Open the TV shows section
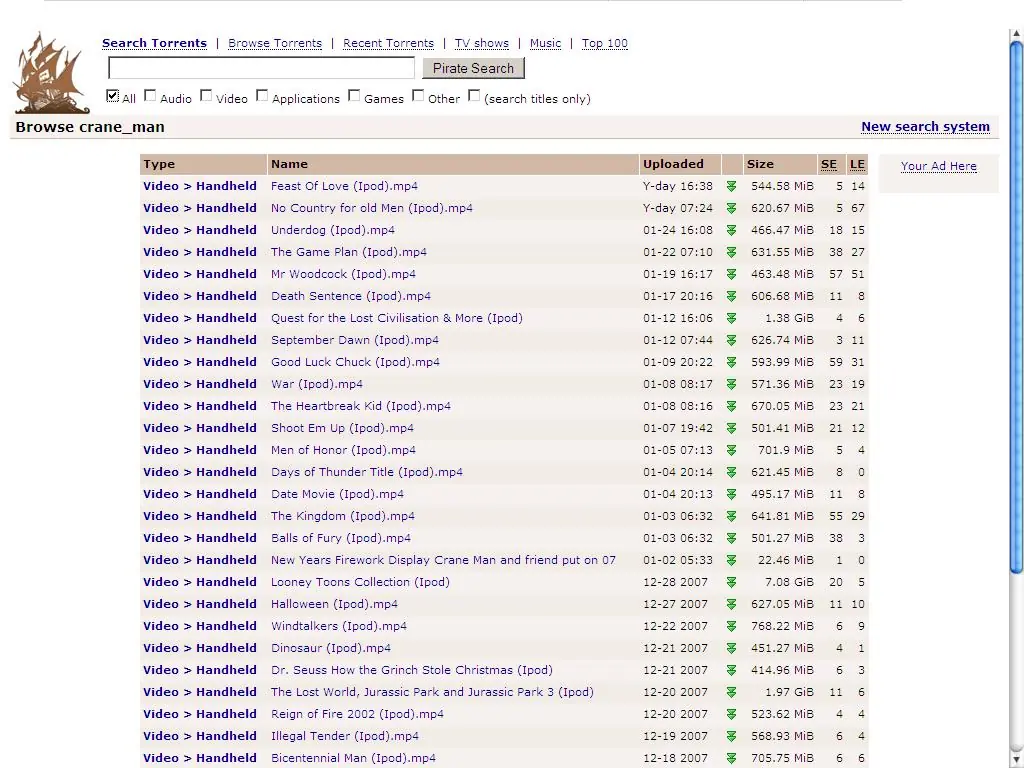 coord(482,43)
